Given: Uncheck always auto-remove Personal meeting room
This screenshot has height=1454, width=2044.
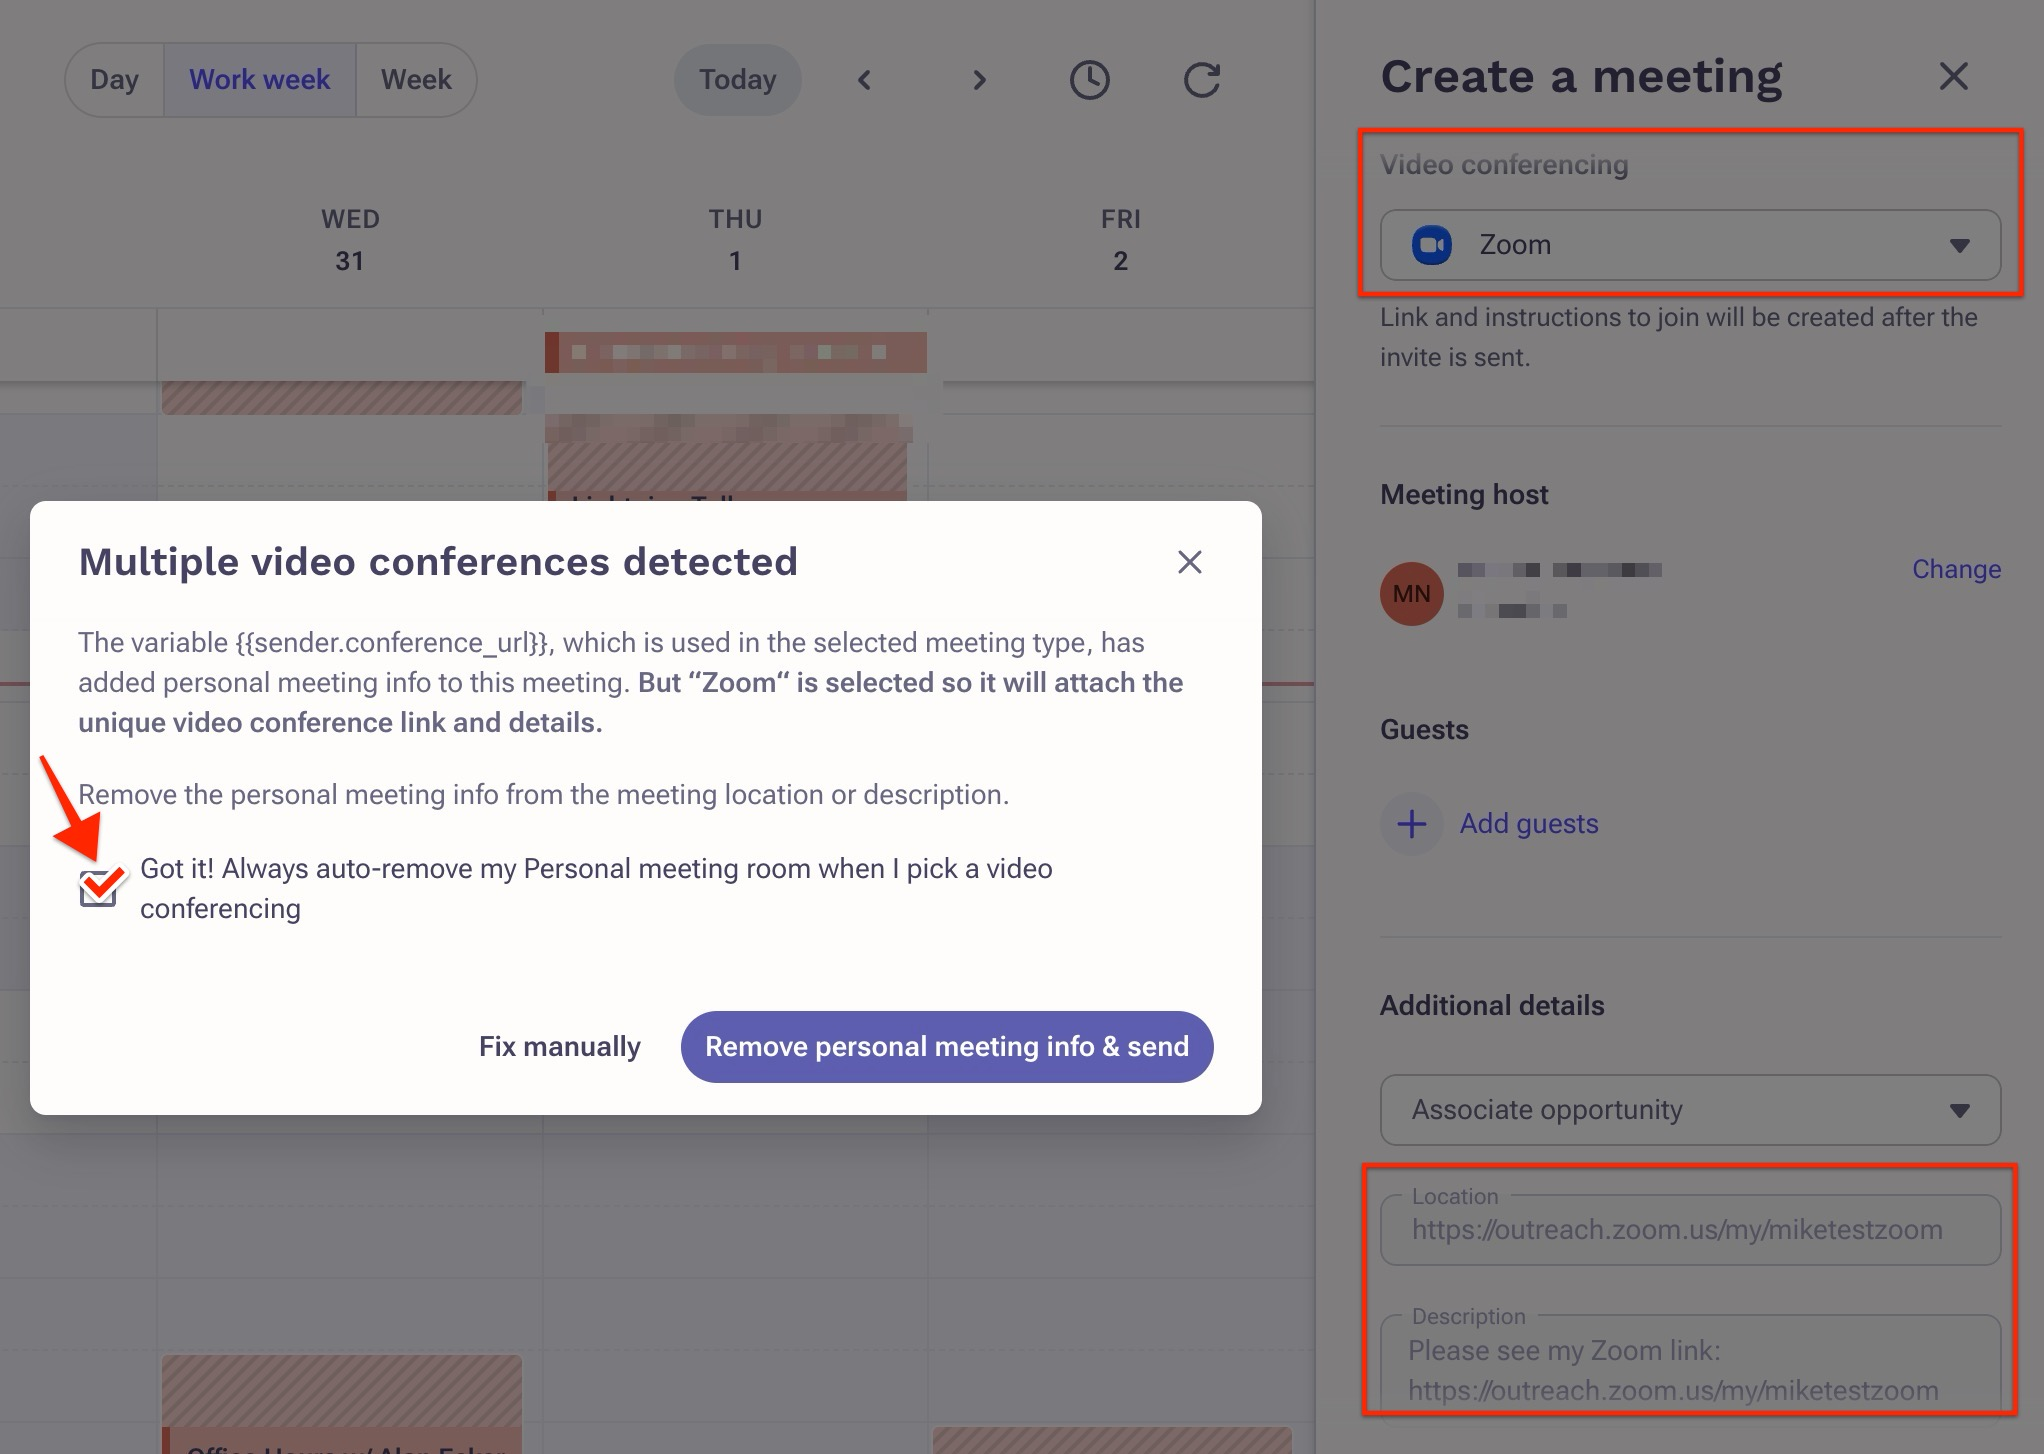Looking at the screenshot, I should (x=98, y=888).
